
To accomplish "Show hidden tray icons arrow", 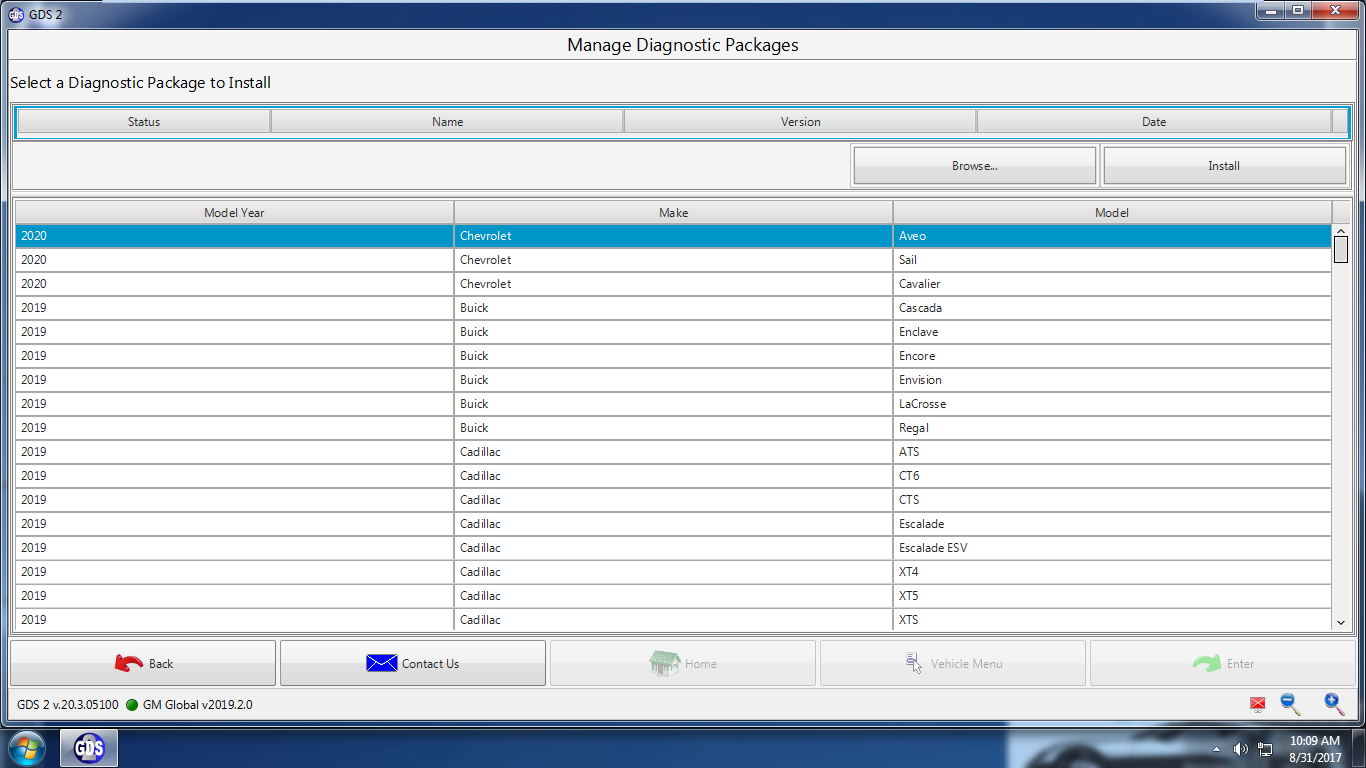I will pos(1217,749).
